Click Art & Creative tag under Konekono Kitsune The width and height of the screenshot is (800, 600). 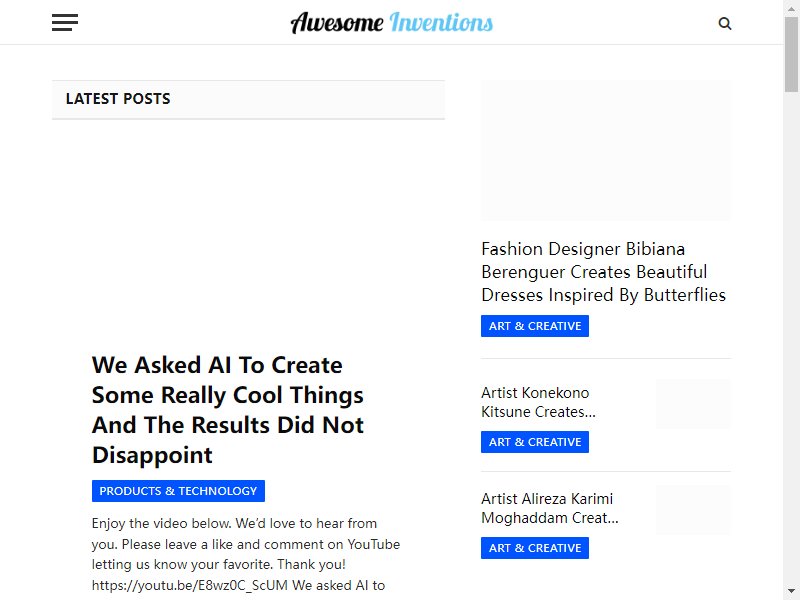(535, 442)
